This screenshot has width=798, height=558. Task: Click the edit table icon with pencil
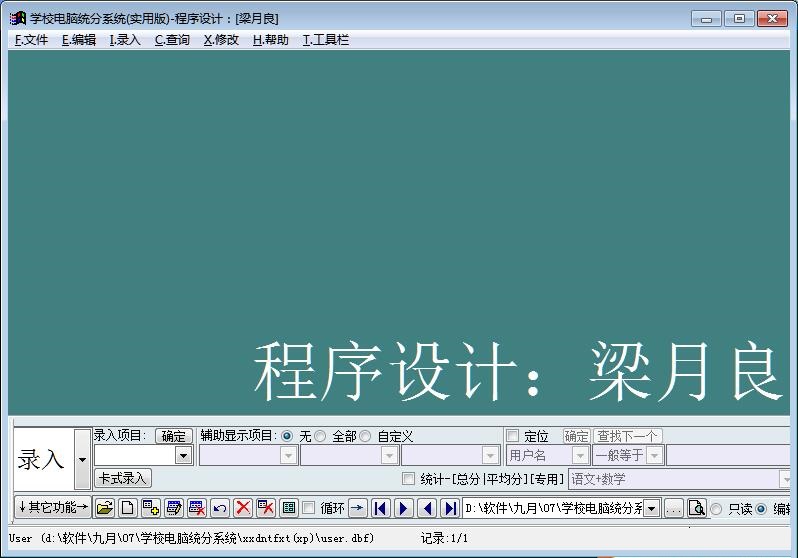click(x=174, y=508)
